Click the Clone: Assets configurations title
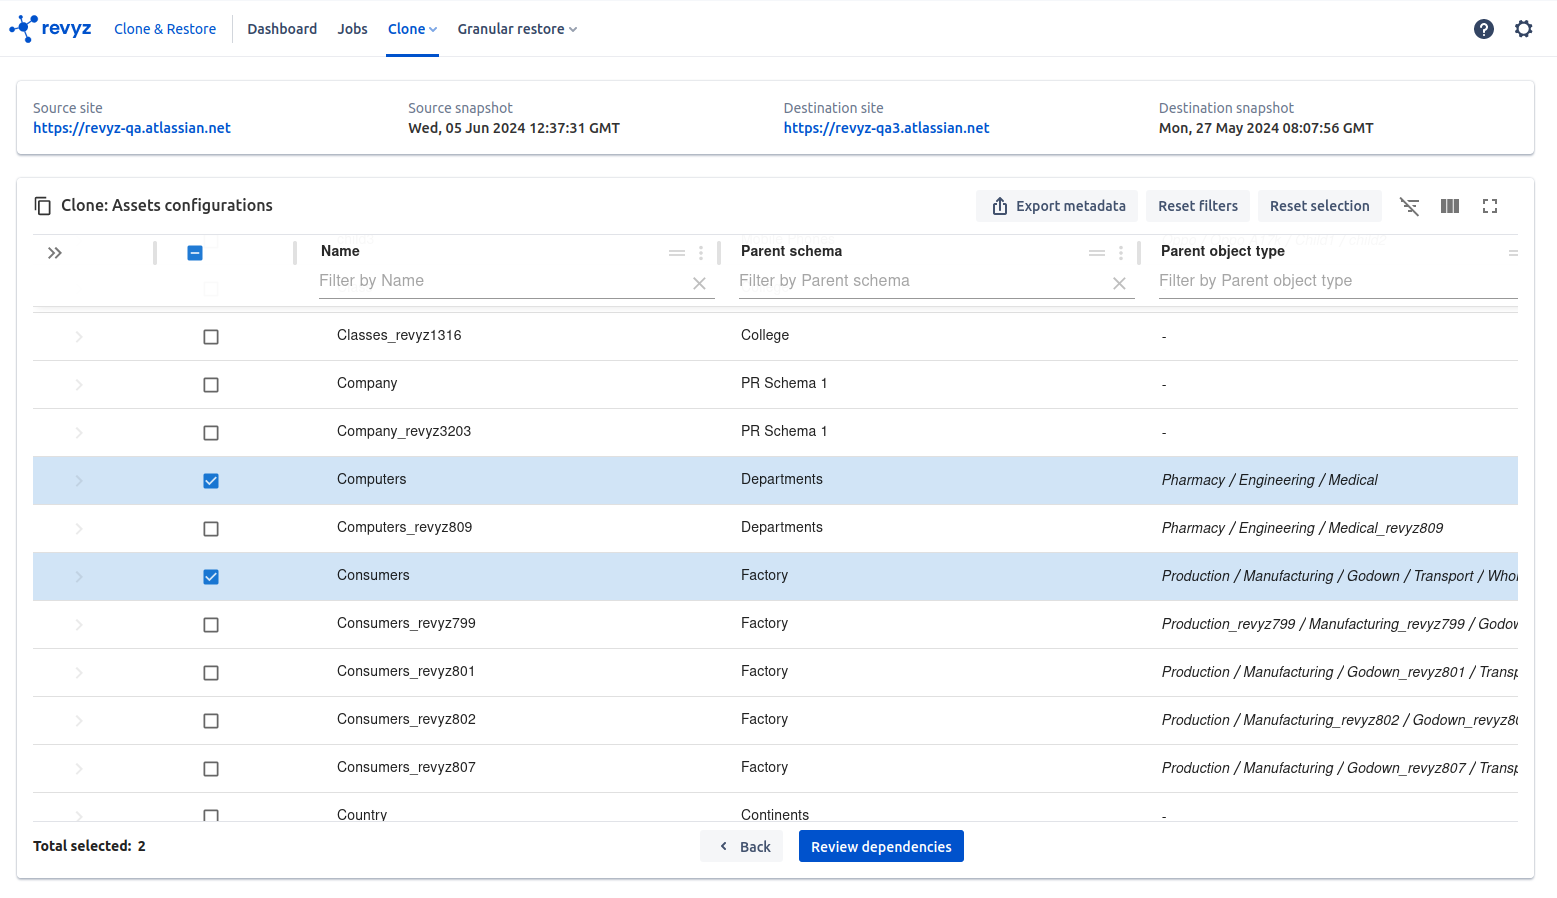Viewport: 1557px width, 898px height. click(167, 205)
